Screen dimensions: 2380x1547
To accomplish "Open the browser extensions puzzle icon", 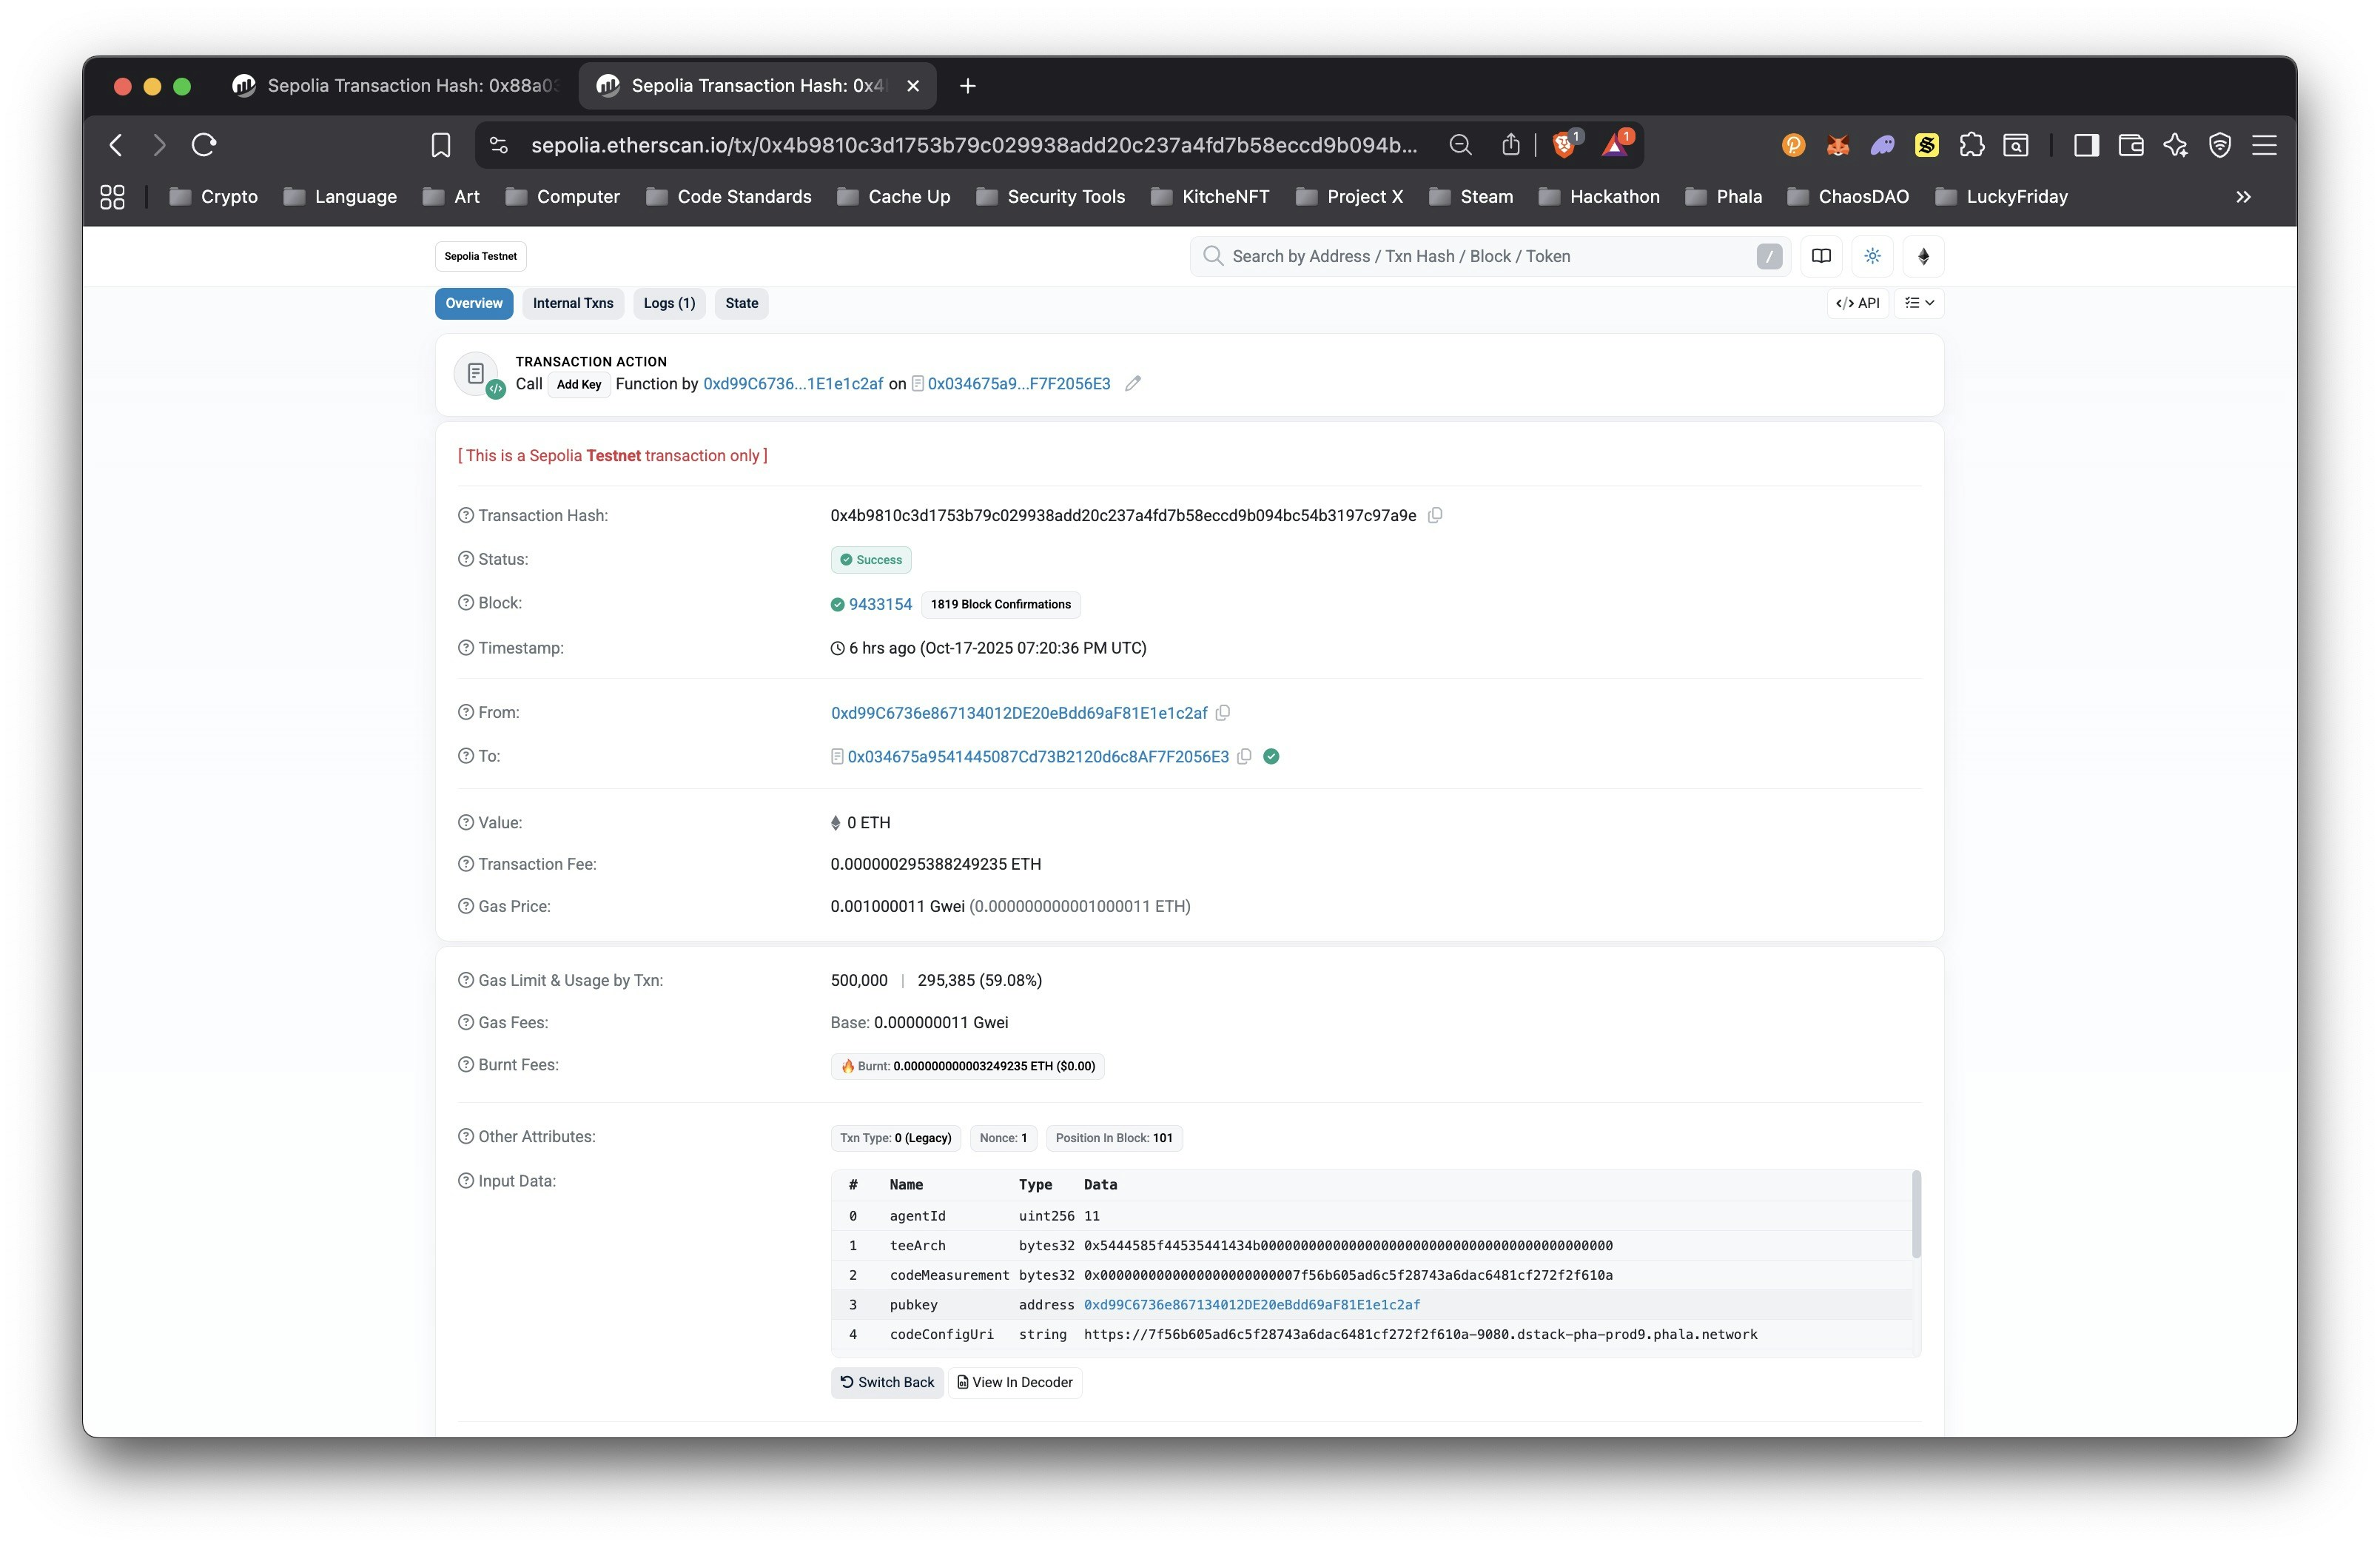I will tap(1972, 145).
